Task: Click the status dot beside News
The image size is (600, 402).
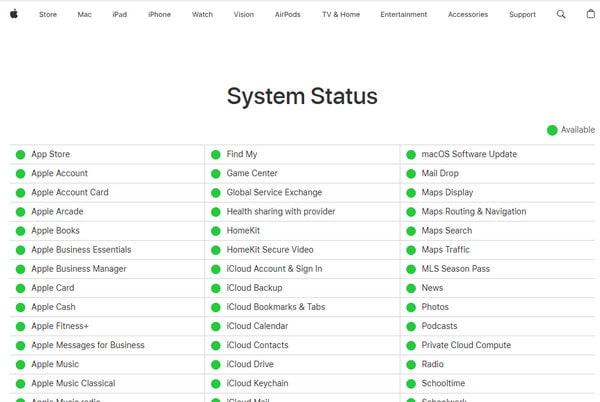Action: pyautogui.click(x=411, y=288)
